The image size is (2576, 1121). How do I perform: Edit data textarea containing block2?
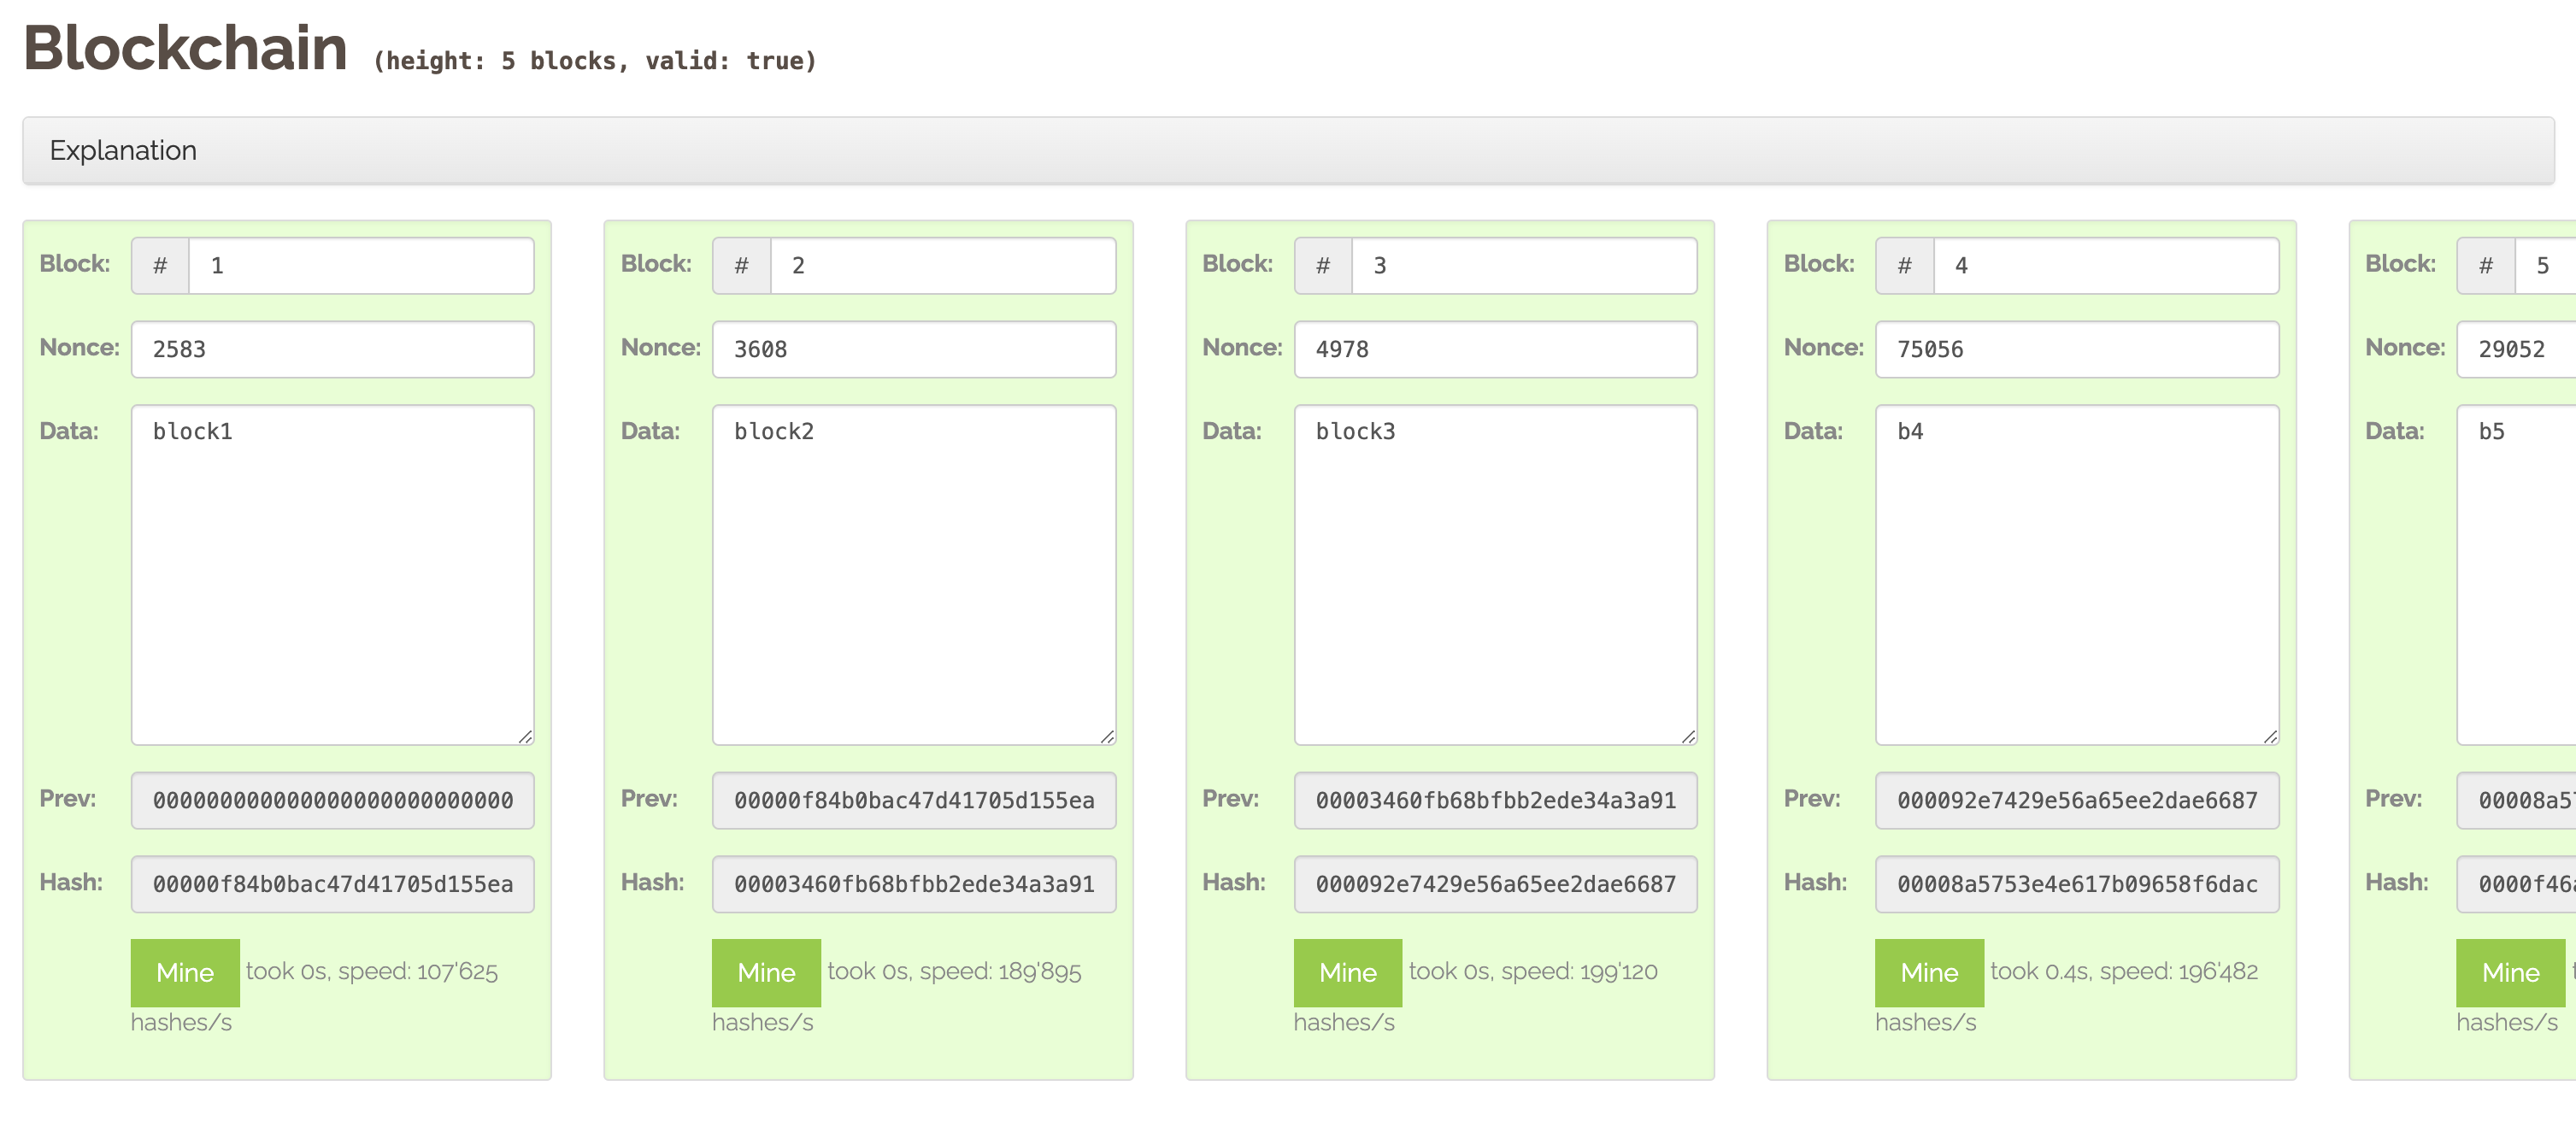click(913, 574)
